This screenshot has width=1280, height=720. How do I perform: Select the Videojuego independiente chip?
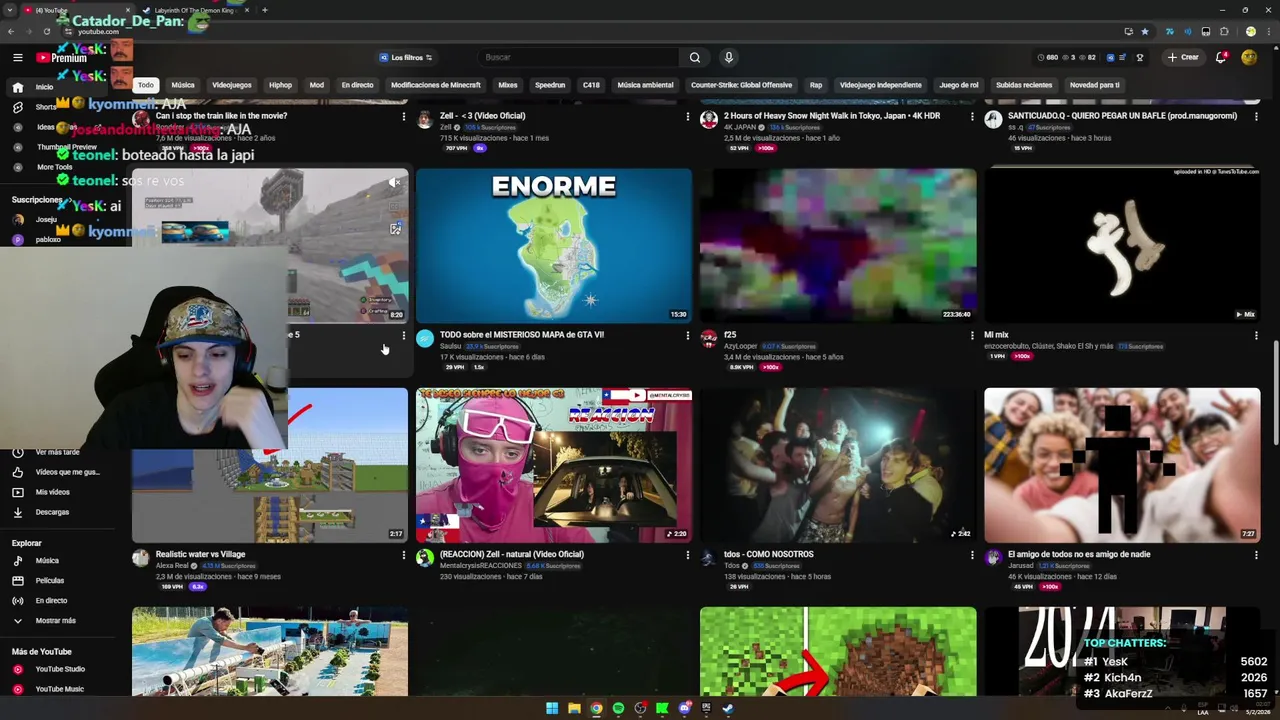coord(880,85)
